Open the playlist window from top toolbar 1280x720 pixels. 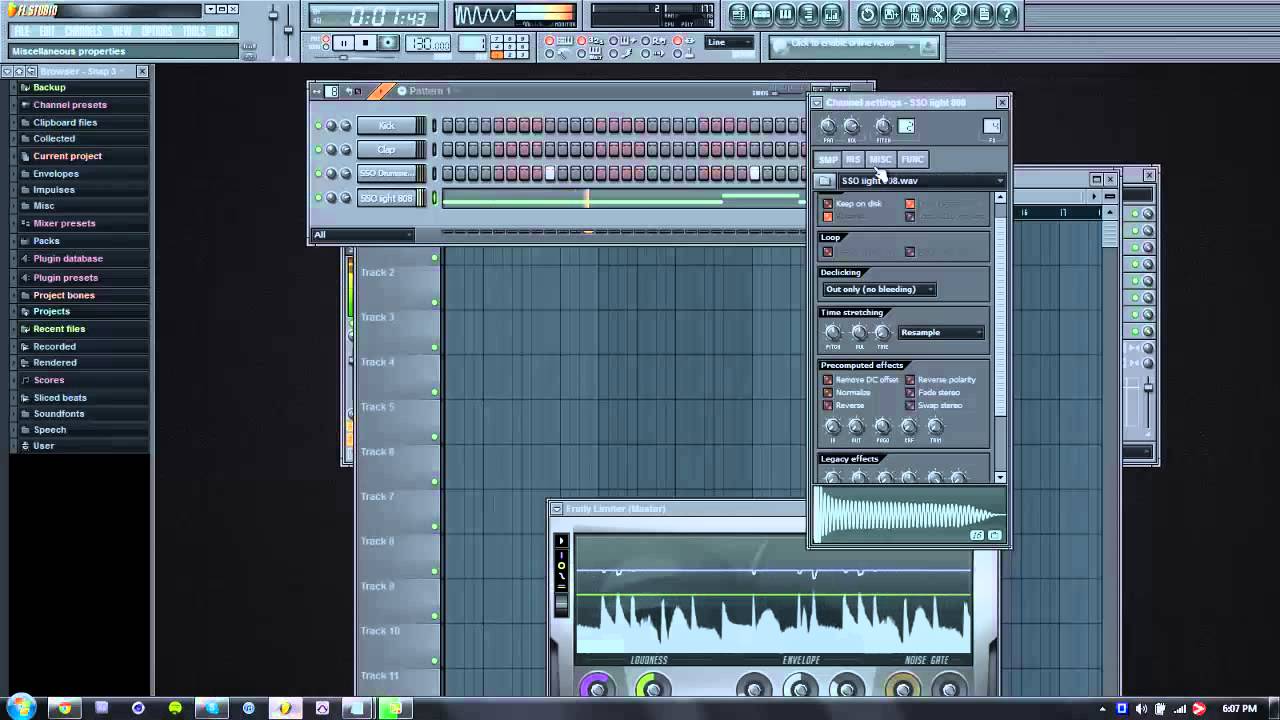(739, 14)
